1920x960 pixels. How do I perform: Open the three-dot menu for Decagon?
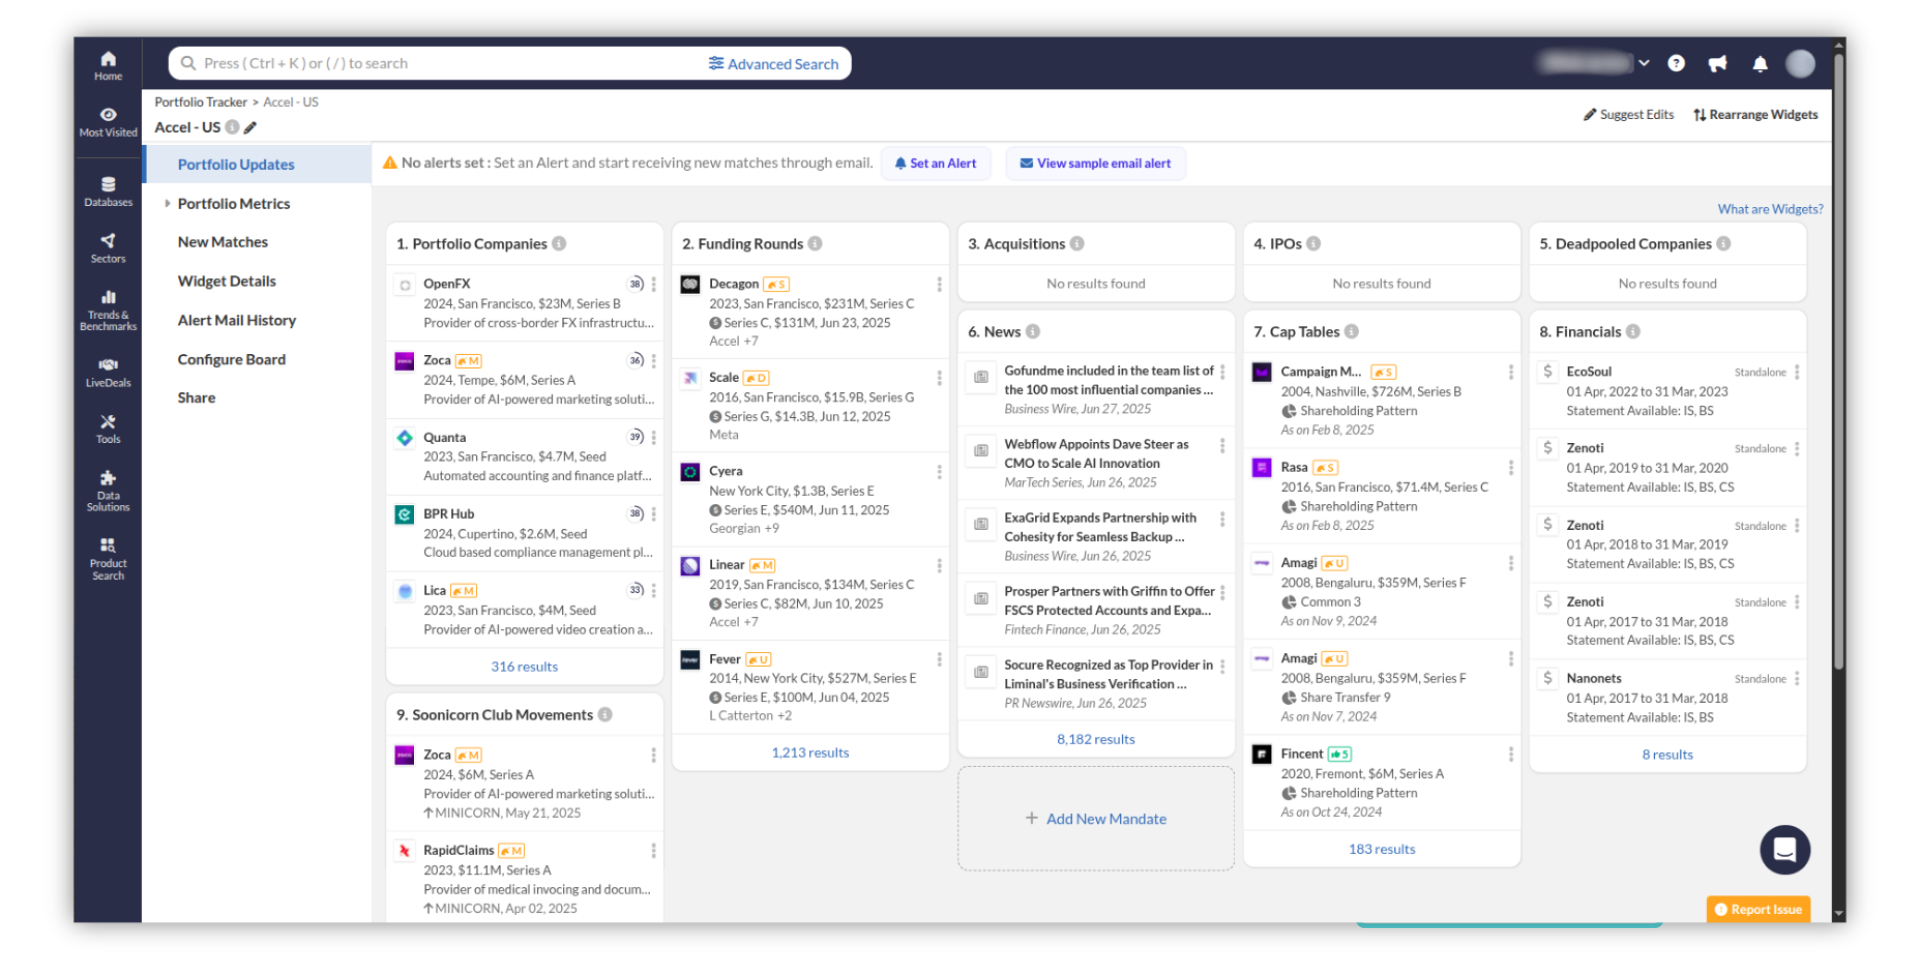click(x=939, y=285)
